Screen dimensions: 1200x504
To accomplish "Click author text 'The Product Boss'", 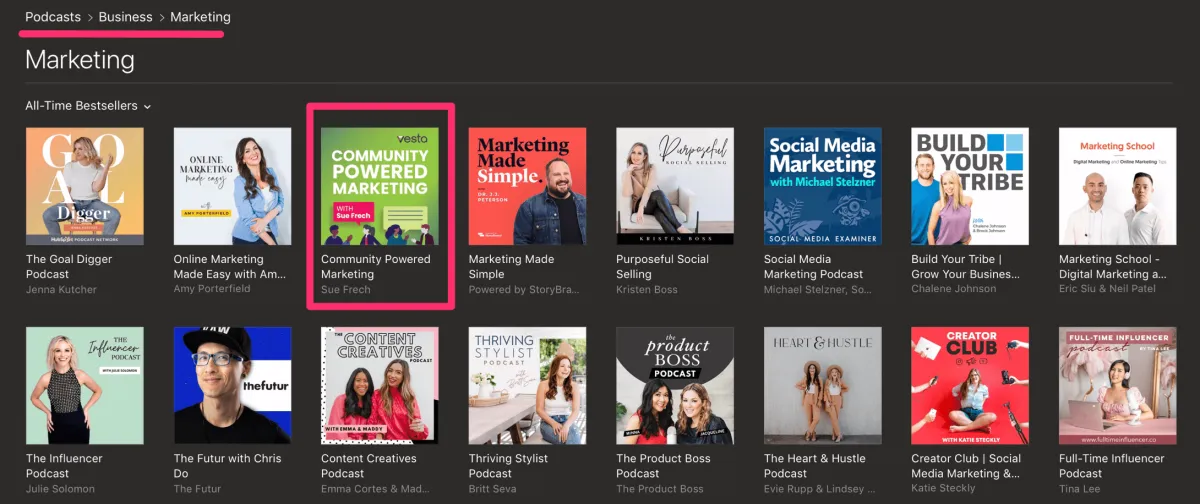I will (x=660, y=488).
